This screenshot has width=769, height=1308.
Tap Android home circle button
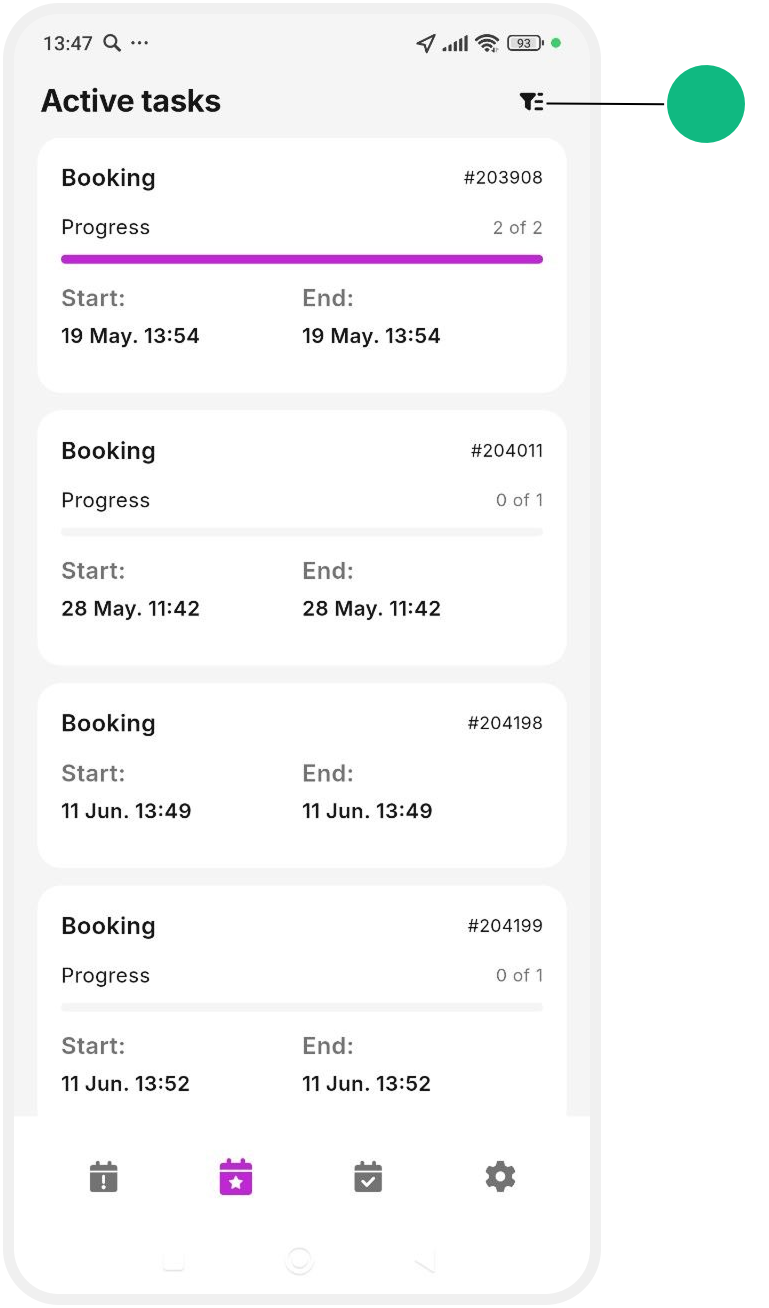pyautogui.click(x=300, y=1260)
